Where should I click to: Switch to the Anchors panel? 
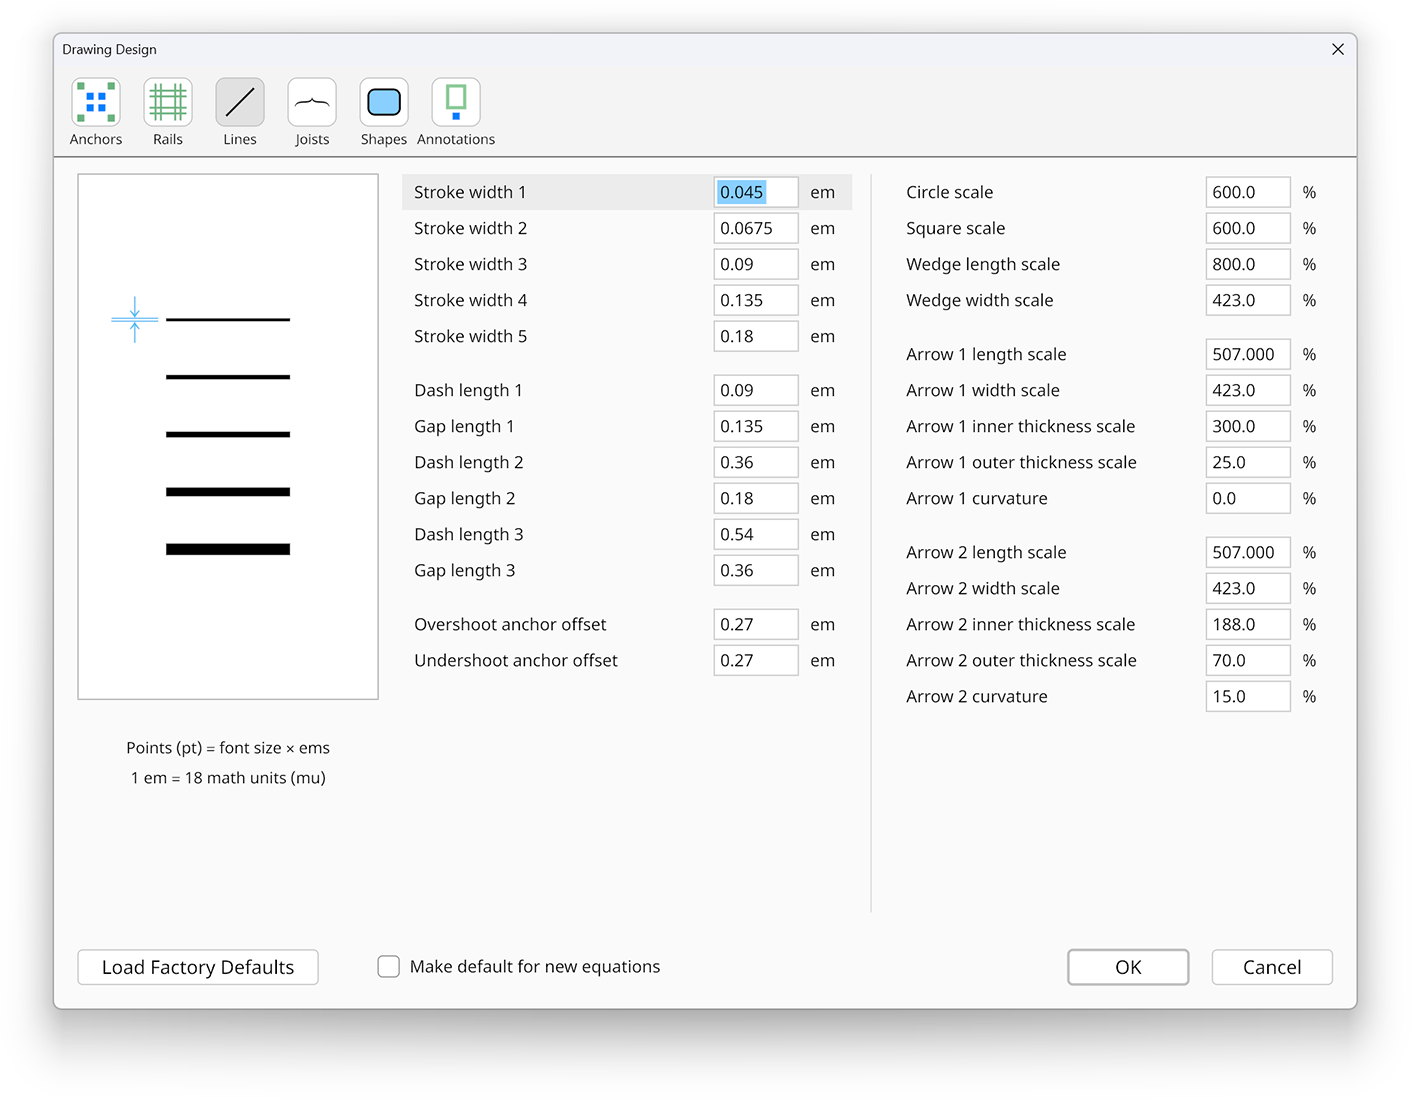click(95, 111)
